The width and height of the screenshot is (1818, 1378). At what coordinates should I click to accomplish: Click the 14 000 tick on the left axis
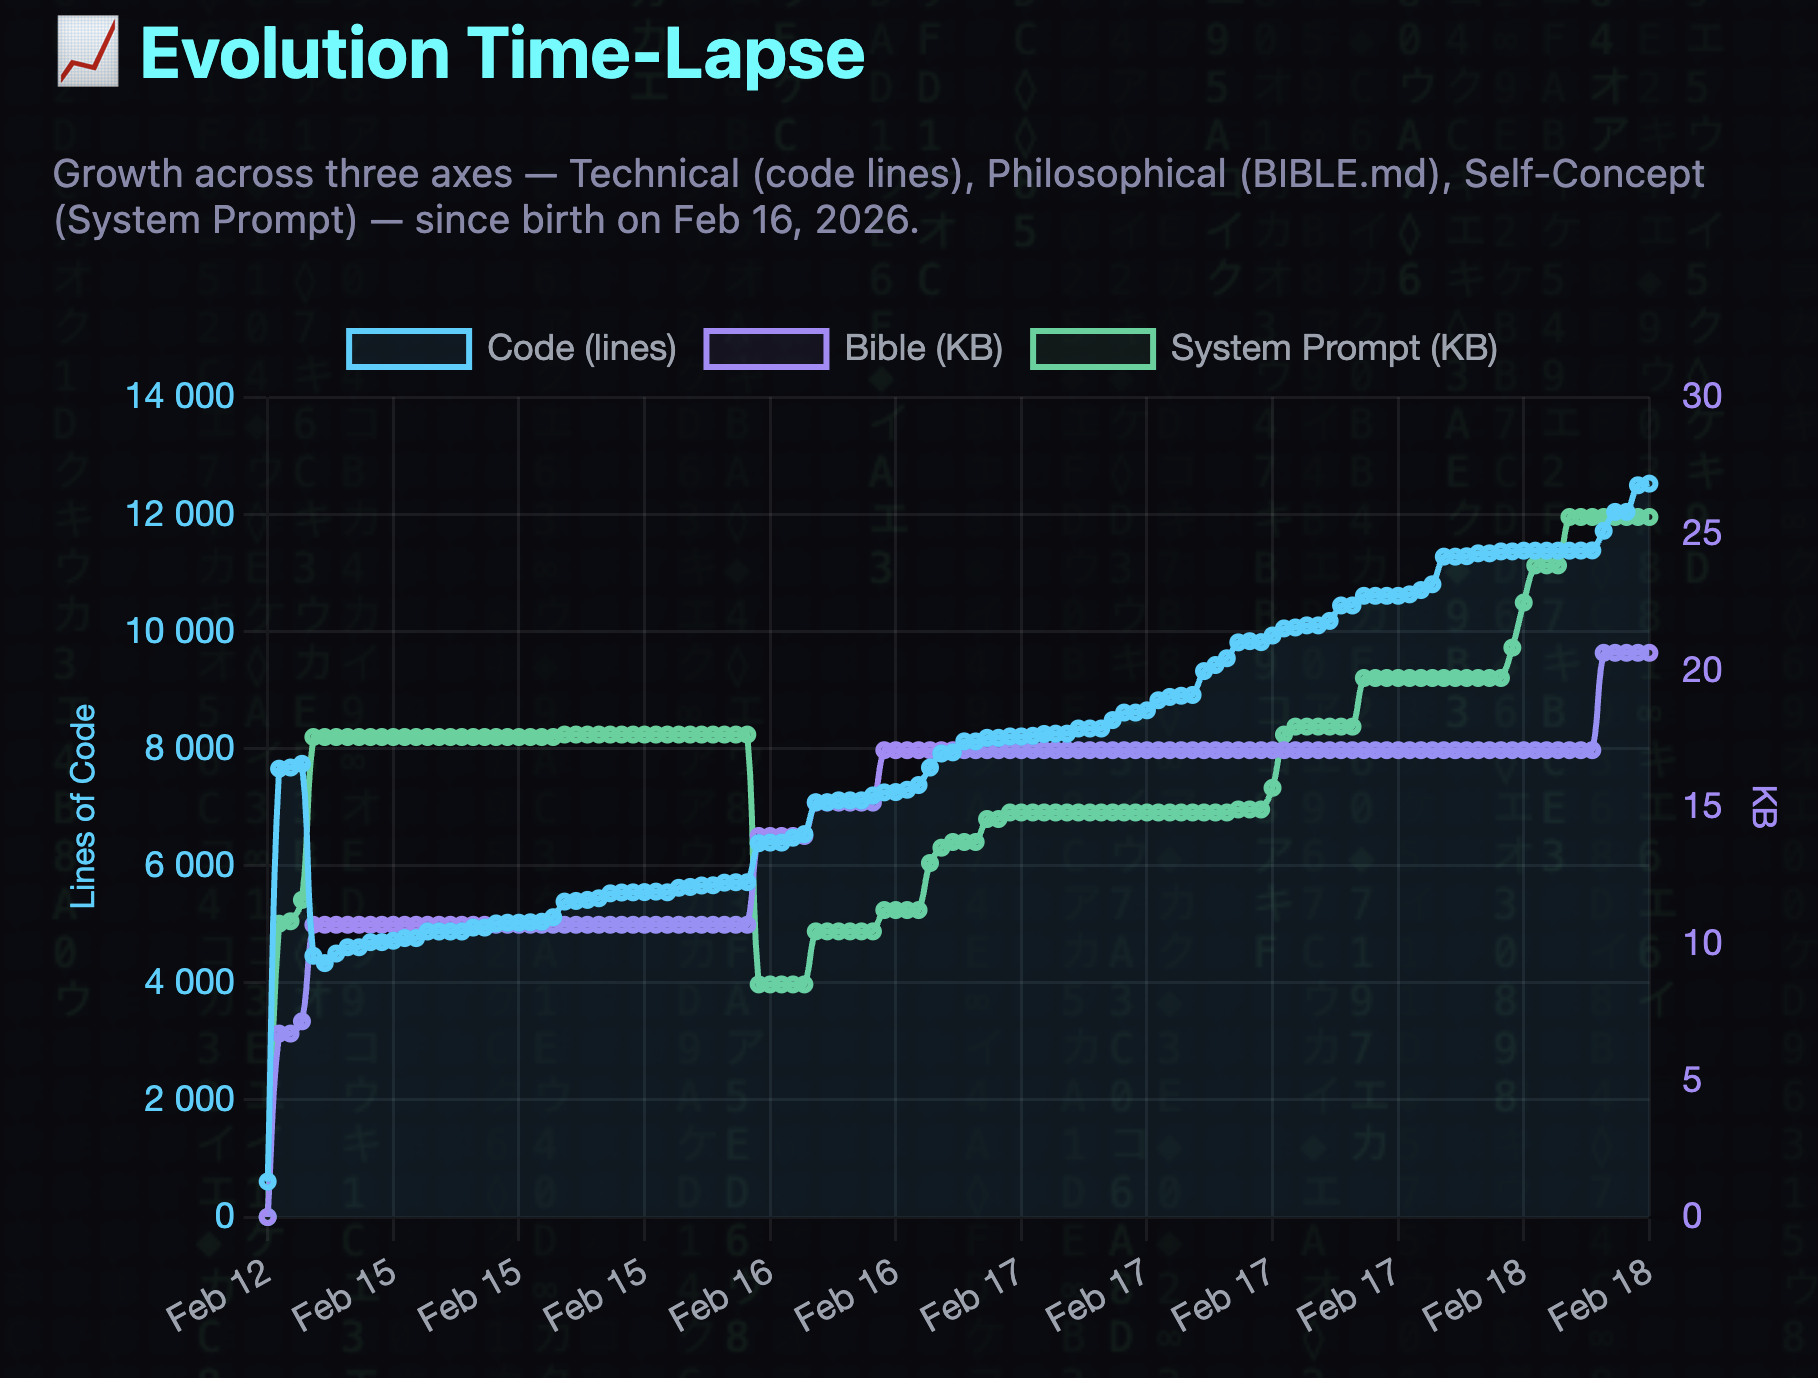tap(180, 397)
